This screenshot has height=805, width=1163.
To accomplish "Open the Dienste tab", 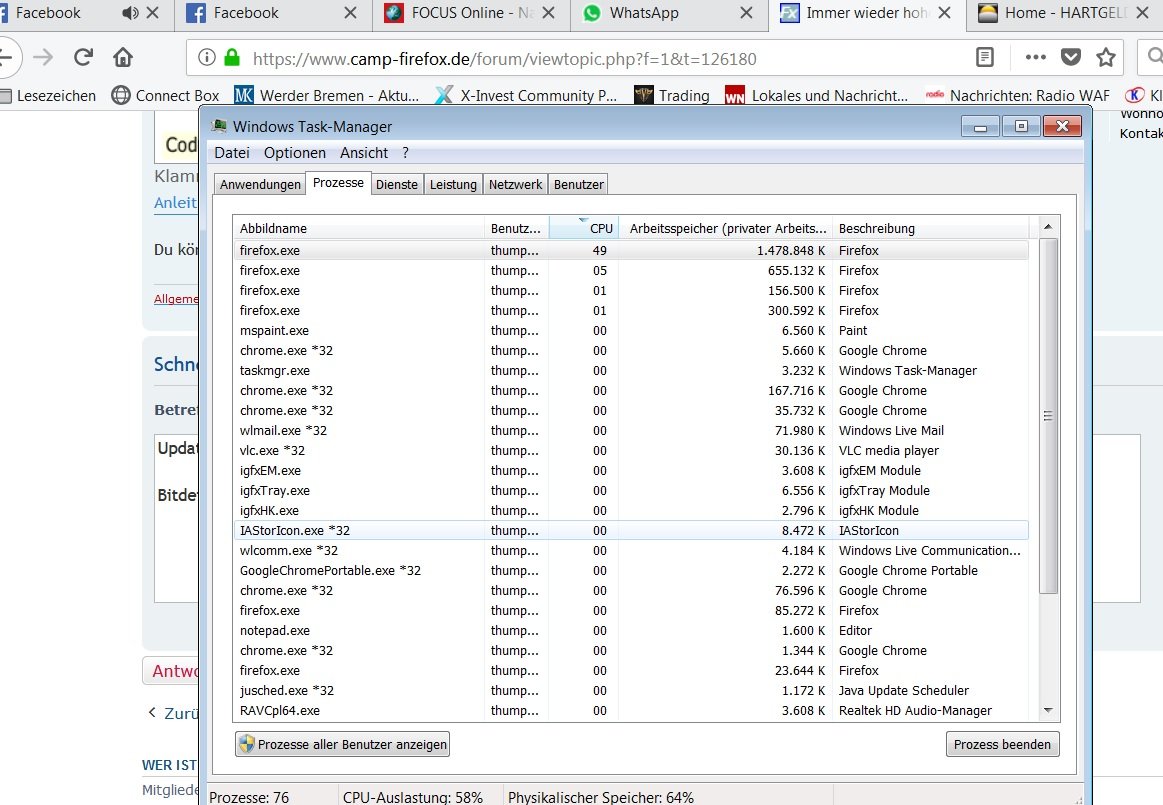I will (397, 184).
